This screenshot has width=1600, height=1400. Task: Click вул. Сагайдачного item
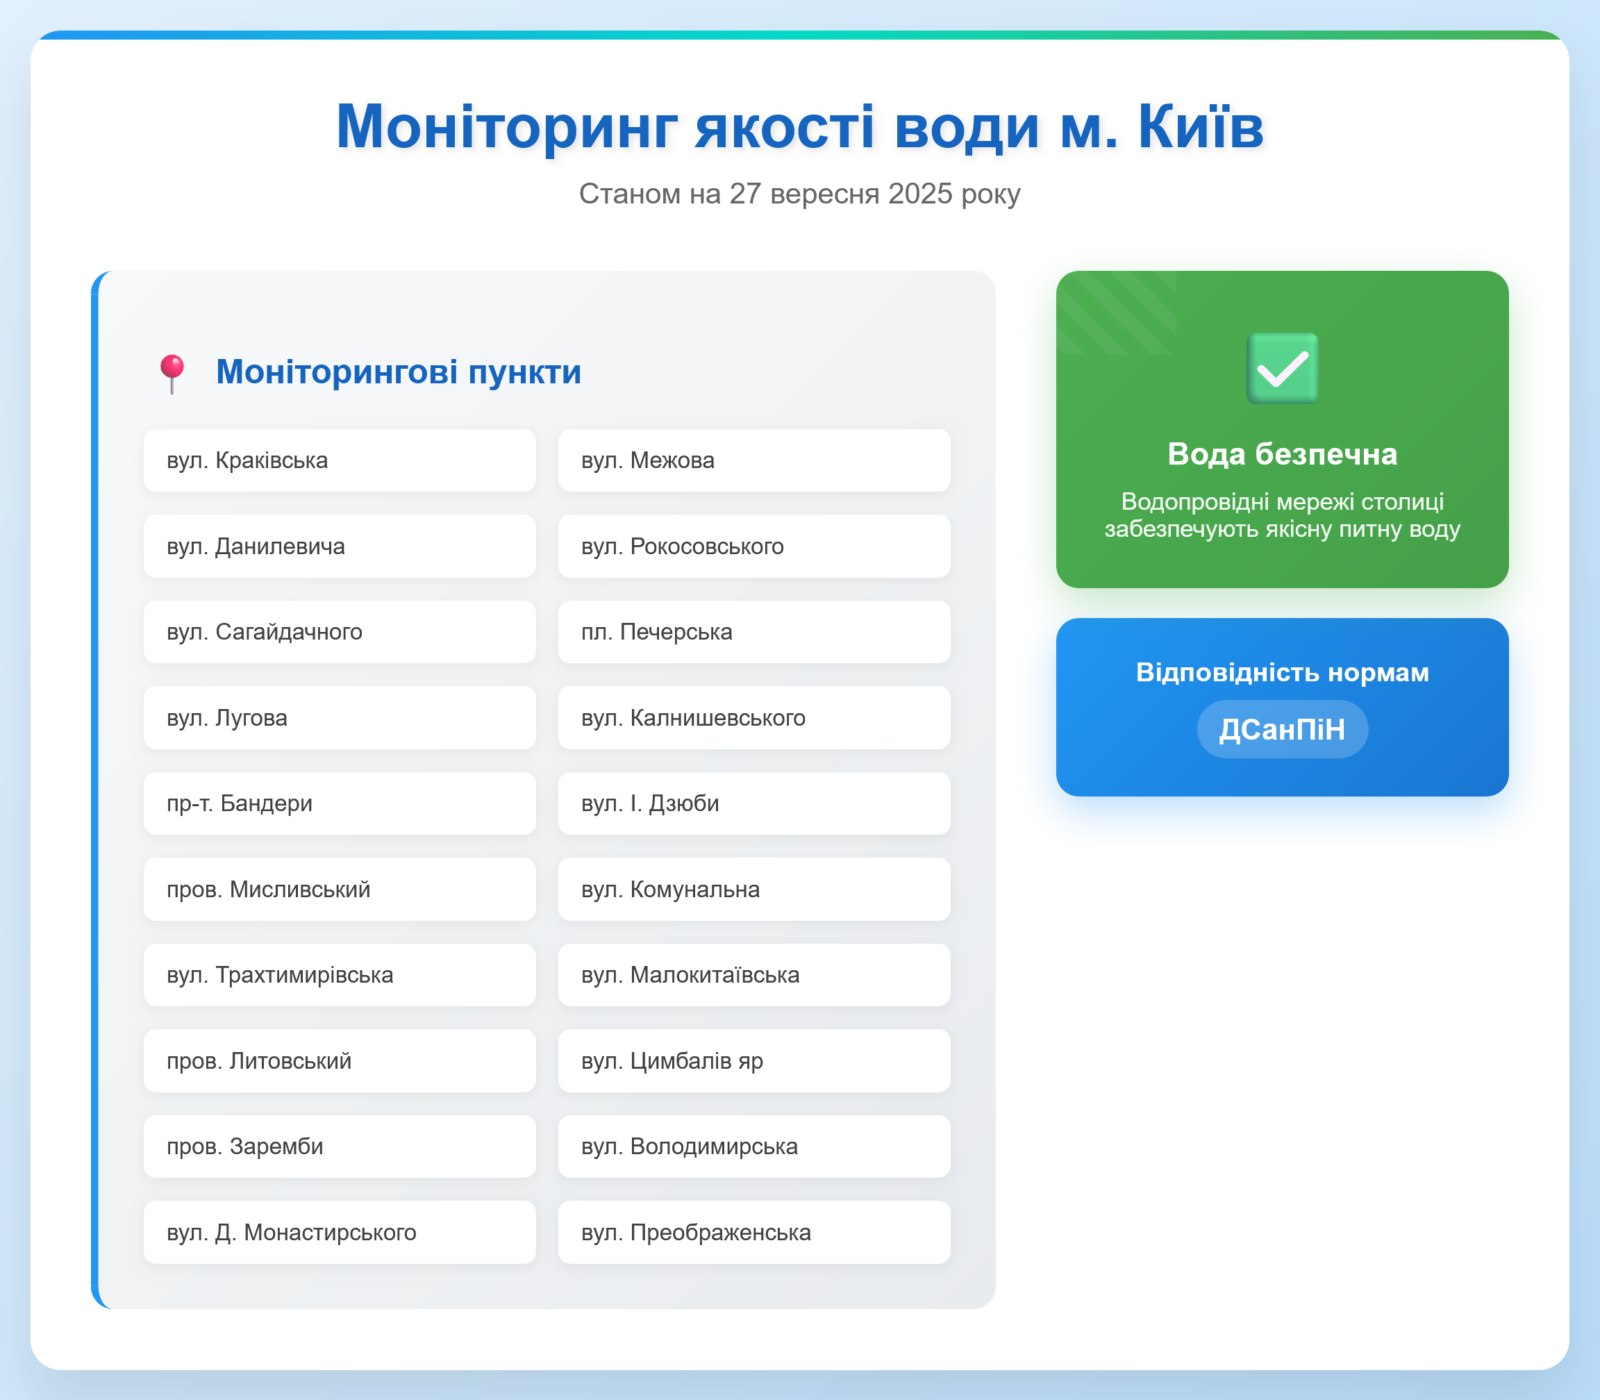pos(339,632)
